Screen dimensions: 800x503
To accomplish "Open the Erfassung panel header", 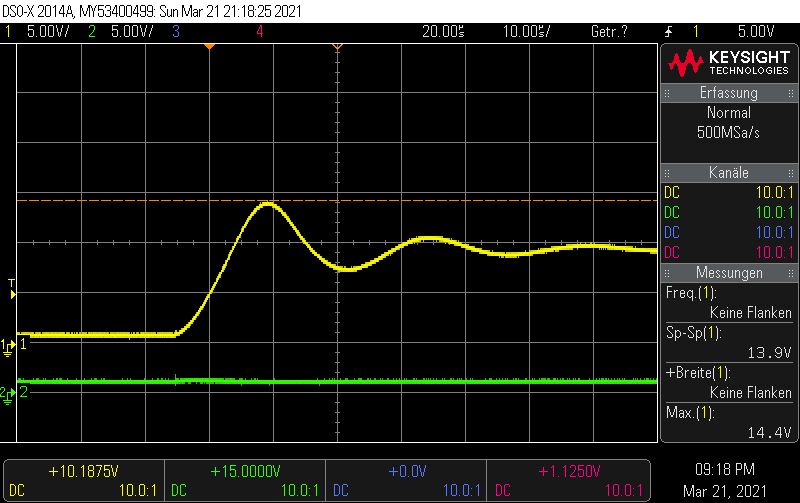I will 729,93.
